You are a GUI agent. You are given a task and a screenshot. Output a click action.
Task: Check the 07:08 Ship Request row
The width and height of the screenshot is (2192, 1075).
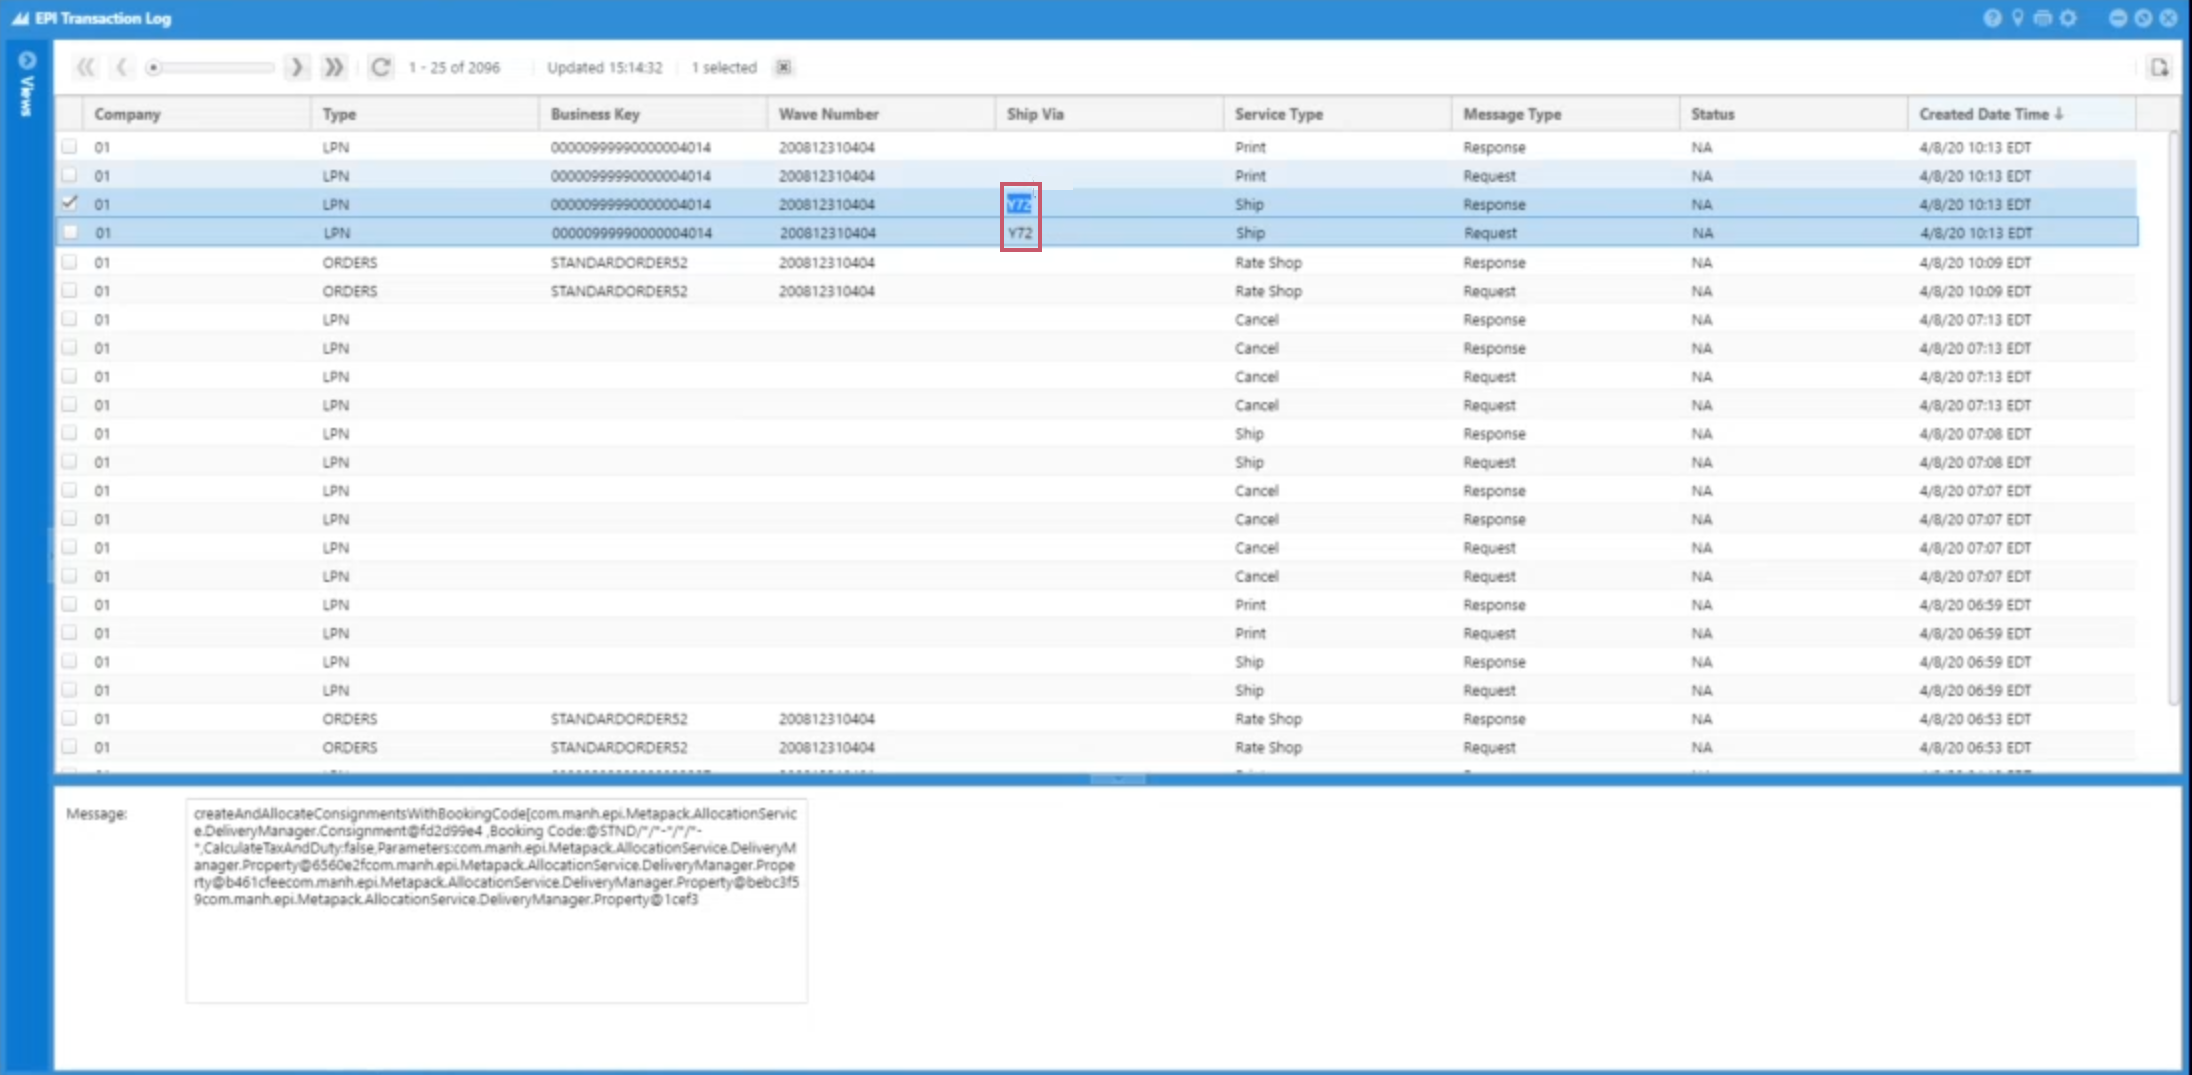[x=69, y=461]
